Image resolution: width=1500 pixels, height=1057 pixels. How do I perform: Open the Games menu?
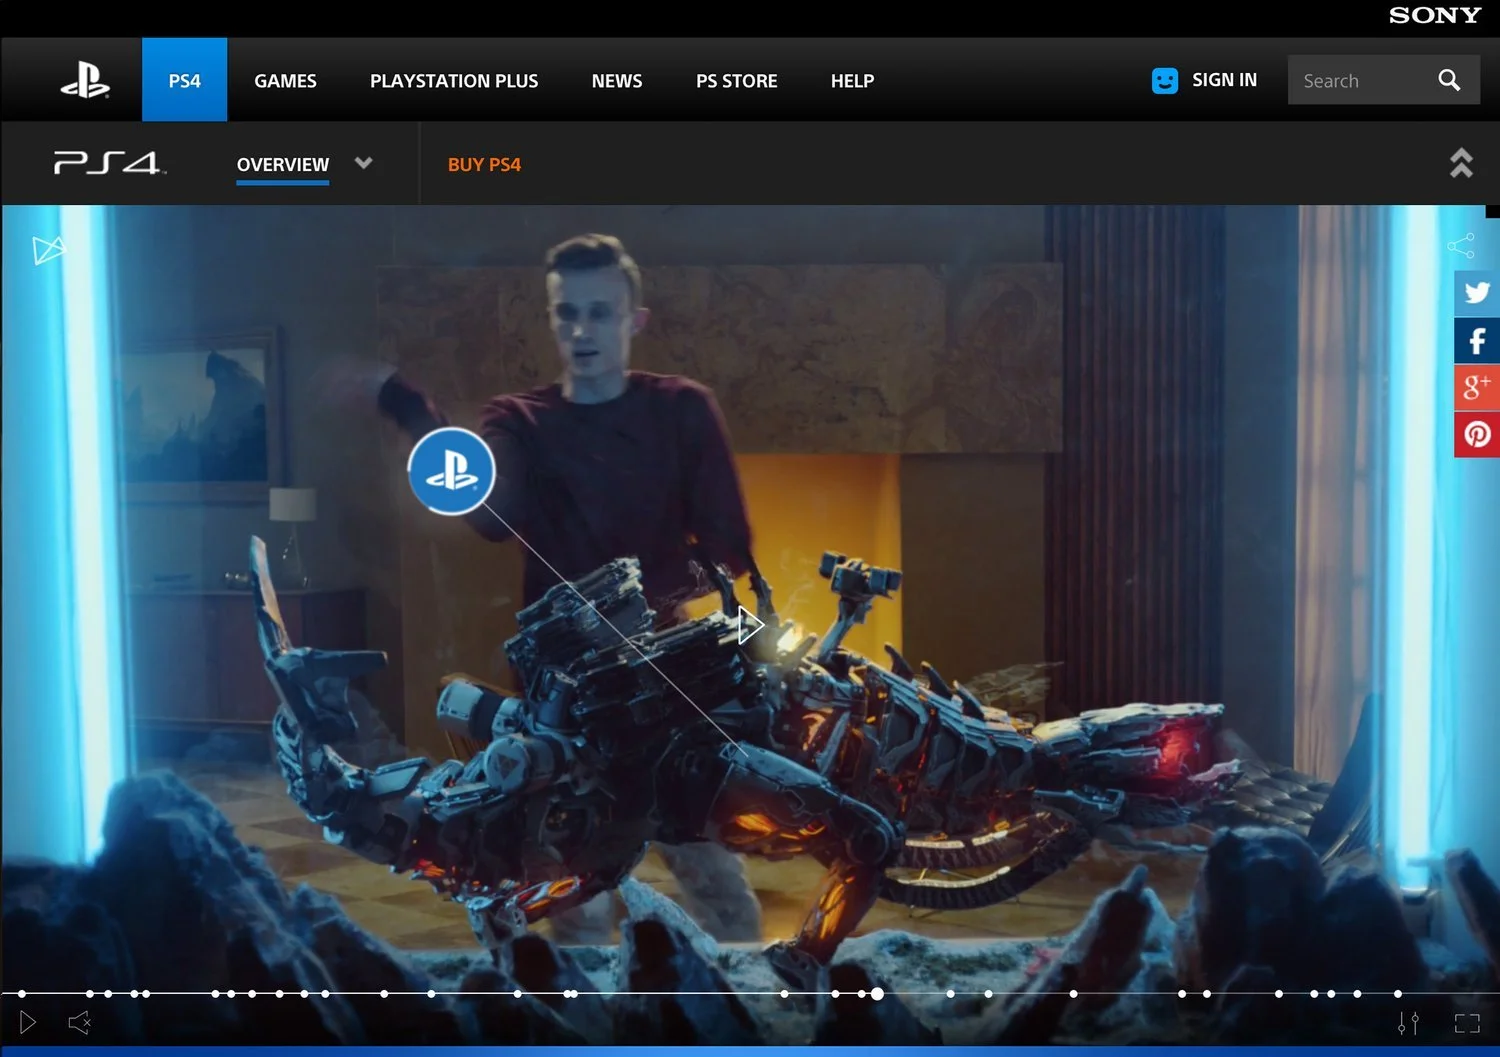[x=285, y=81]
